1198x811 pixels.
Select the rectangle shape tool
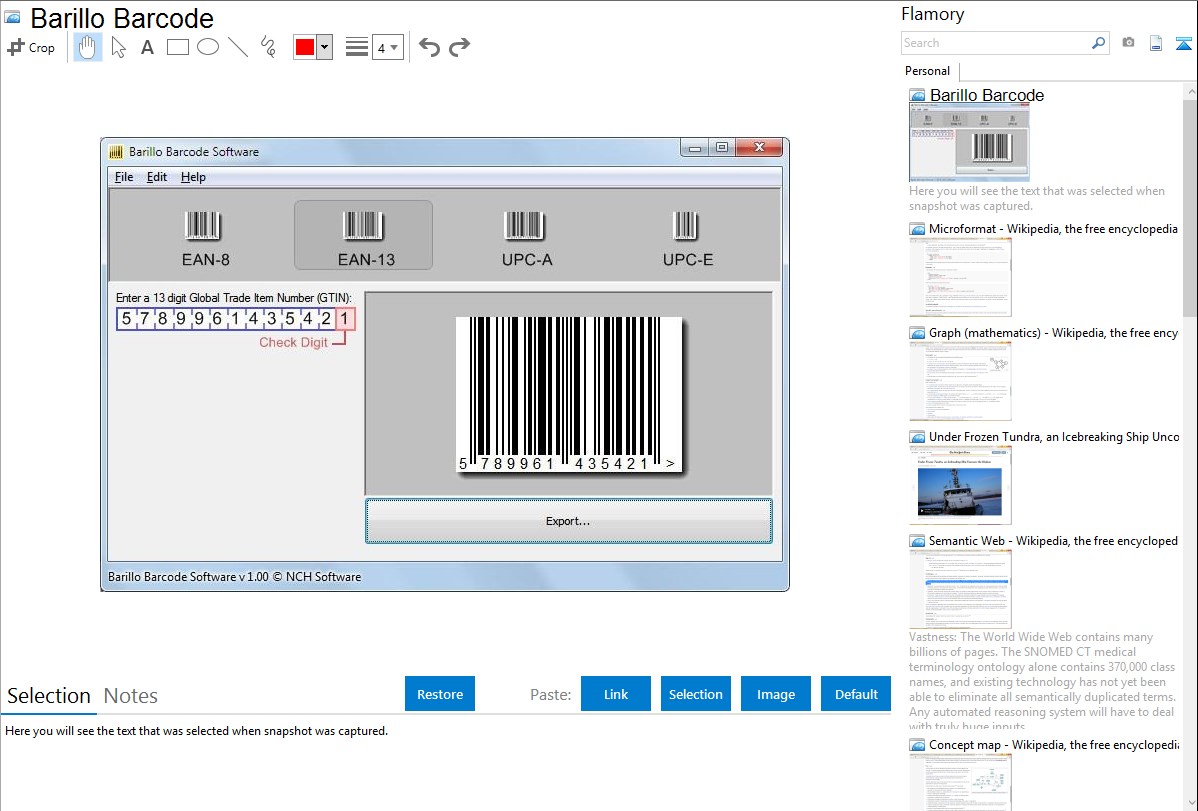click(x=178, y=47)
